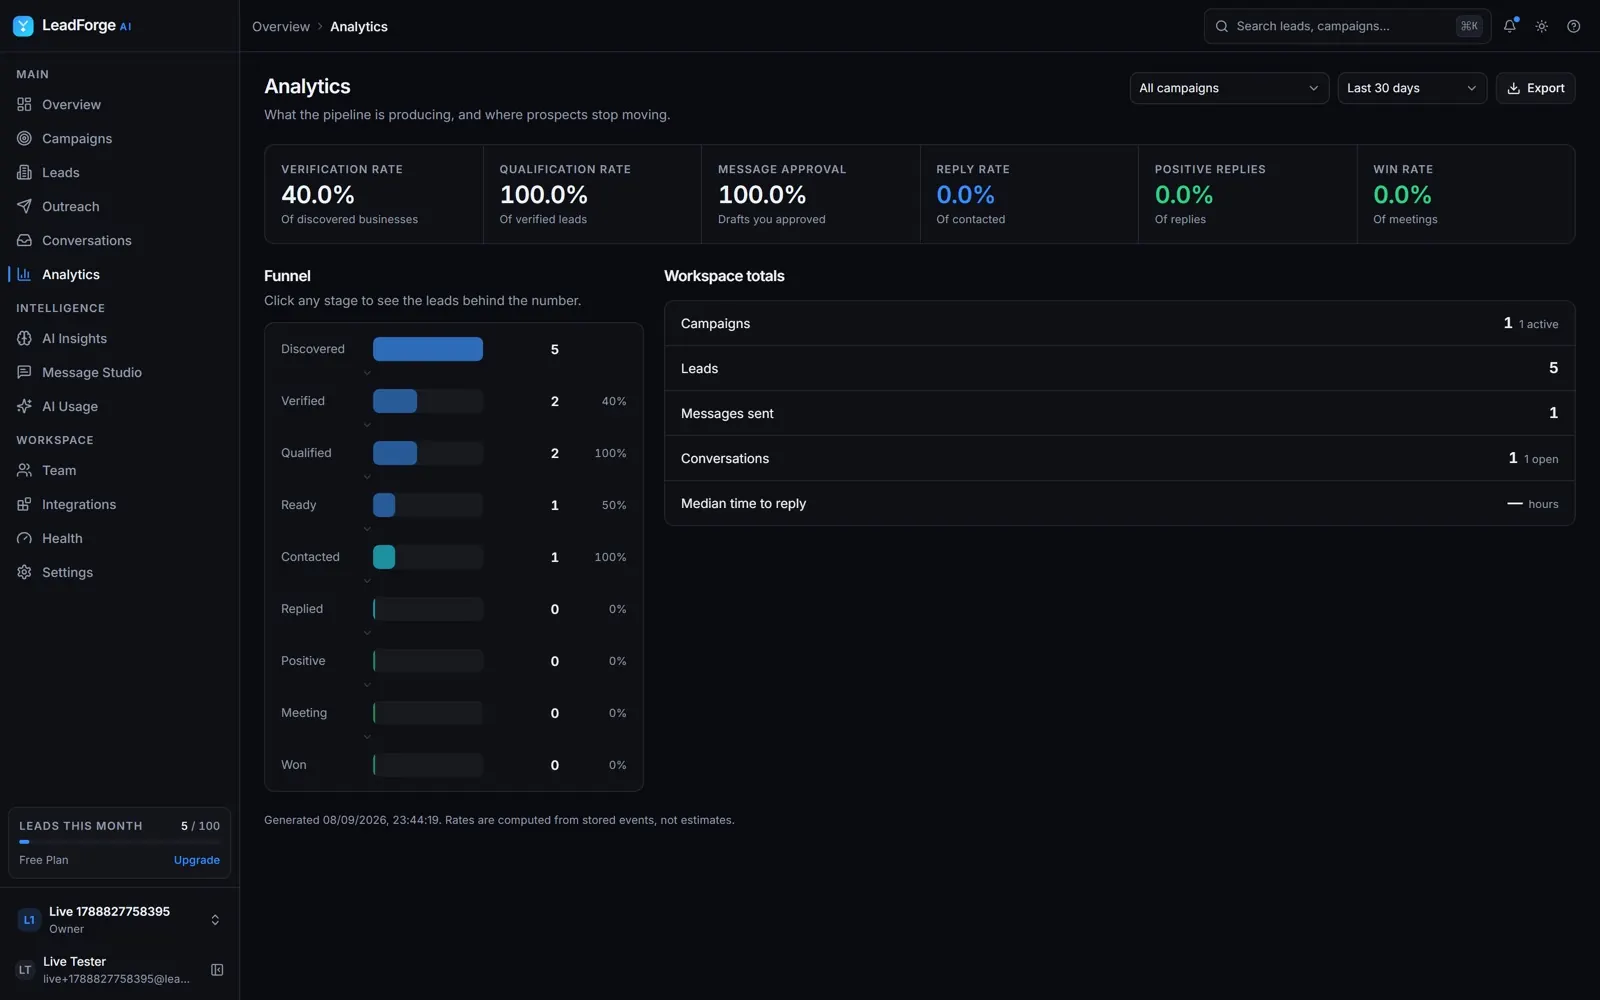The image size is (1600, 1000).
Task: Click Overview in the breadcrumb
Action: (281, 27)
